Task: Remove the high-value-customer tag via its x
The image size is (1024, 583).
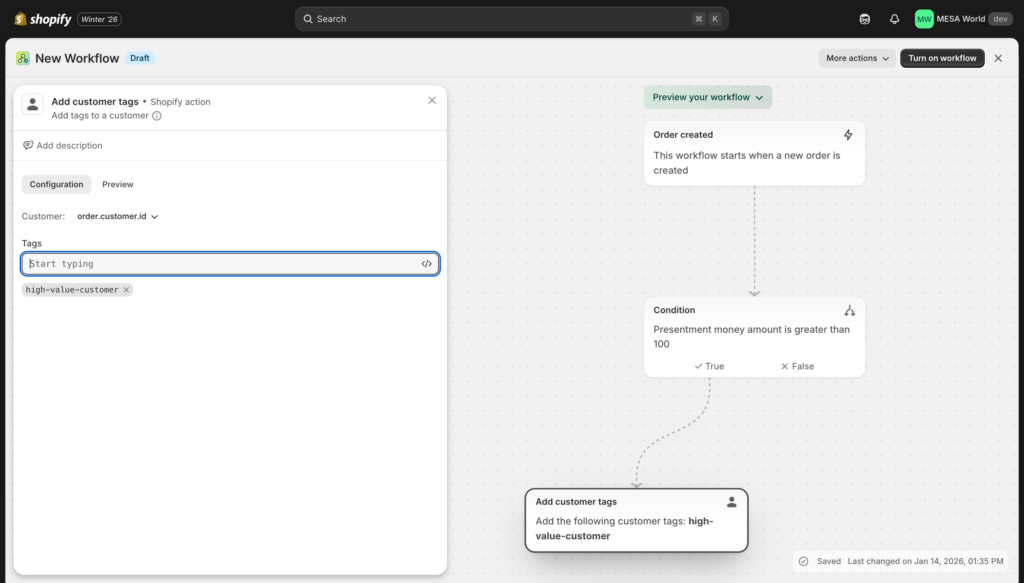Action: coord(125,289)
